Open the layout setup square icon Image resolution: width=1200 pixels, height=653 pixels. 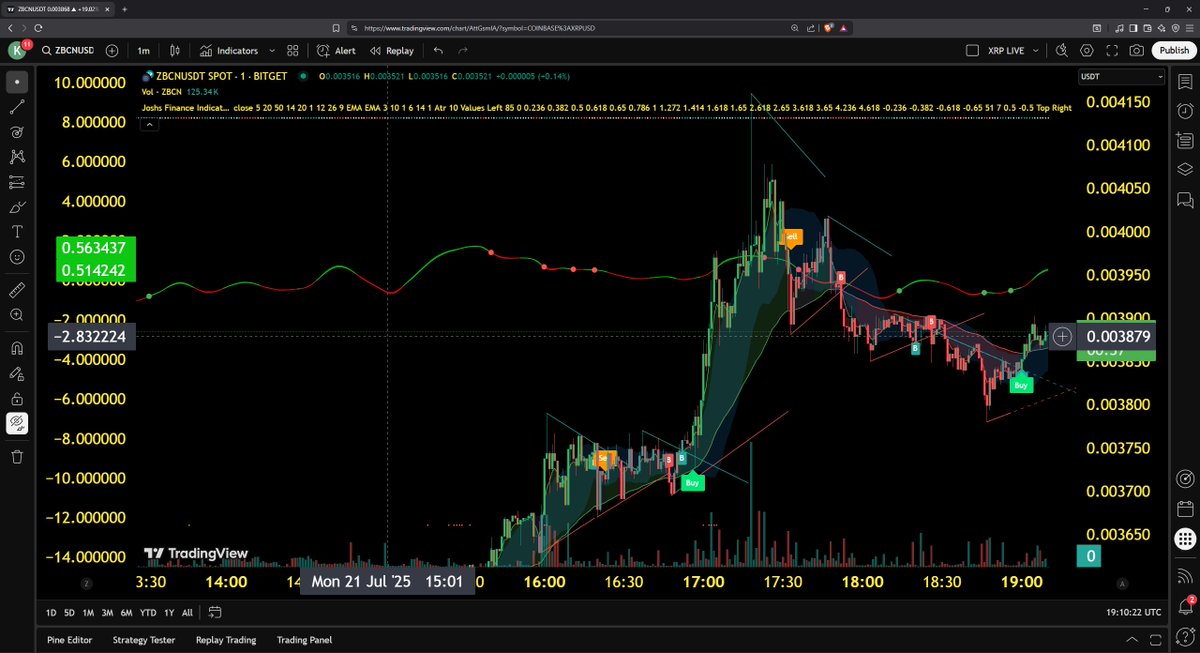tap(973, 50)
